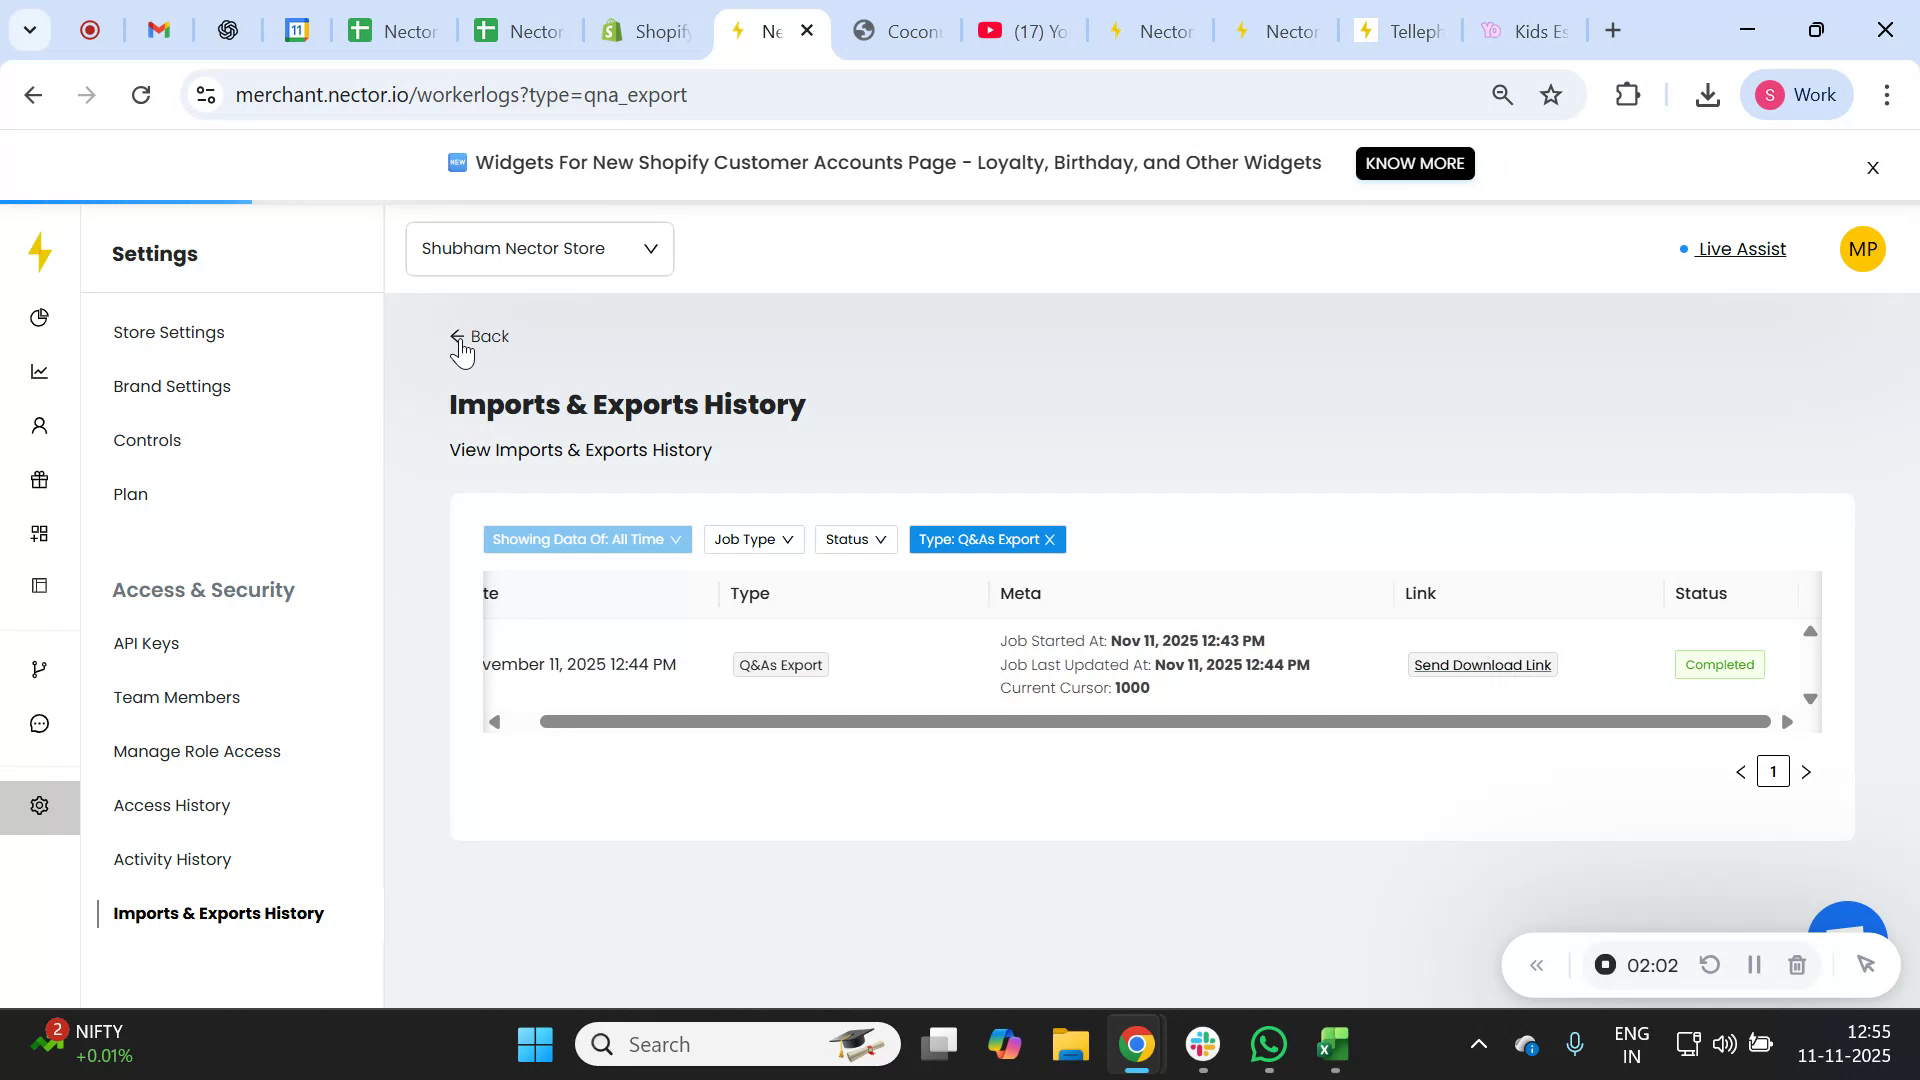Select the line chart reports icon
The image size is (1920, 1080).
point(40,371)
